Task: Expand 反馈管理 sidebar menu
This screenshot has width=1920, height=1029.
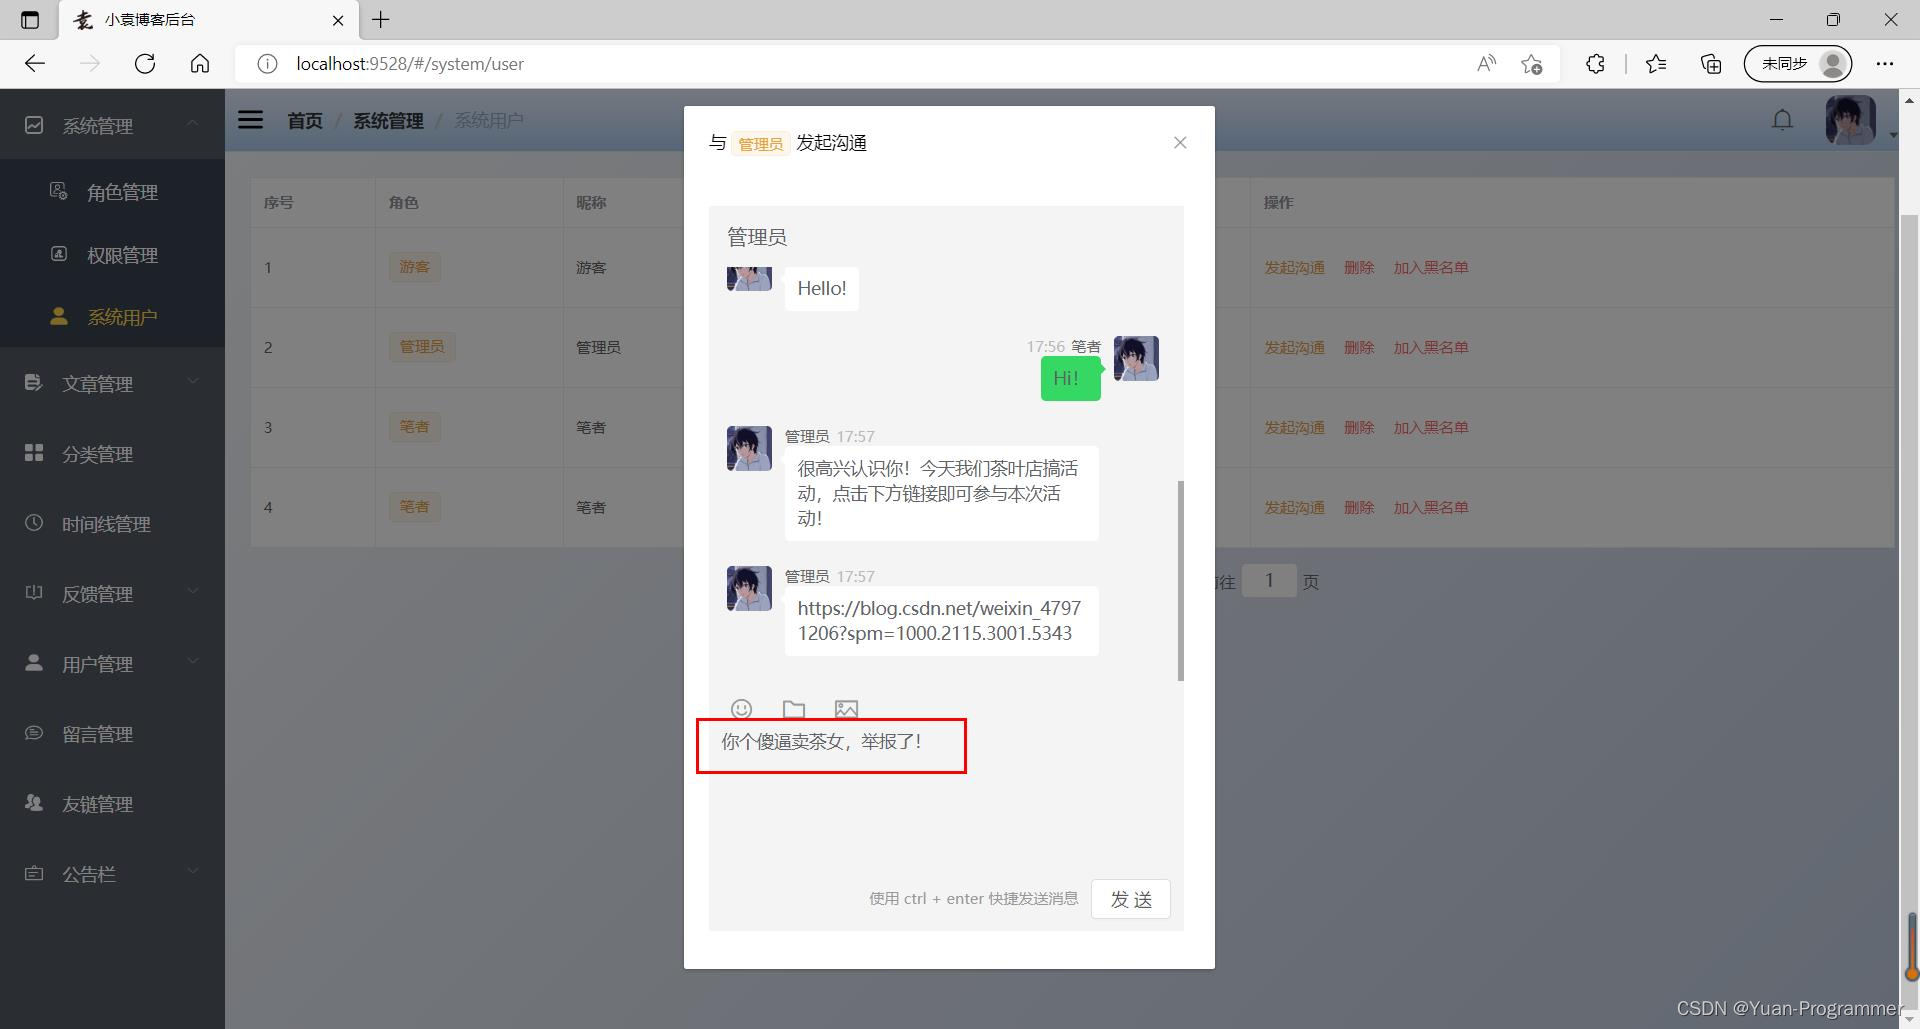Action: pos(112,594)
